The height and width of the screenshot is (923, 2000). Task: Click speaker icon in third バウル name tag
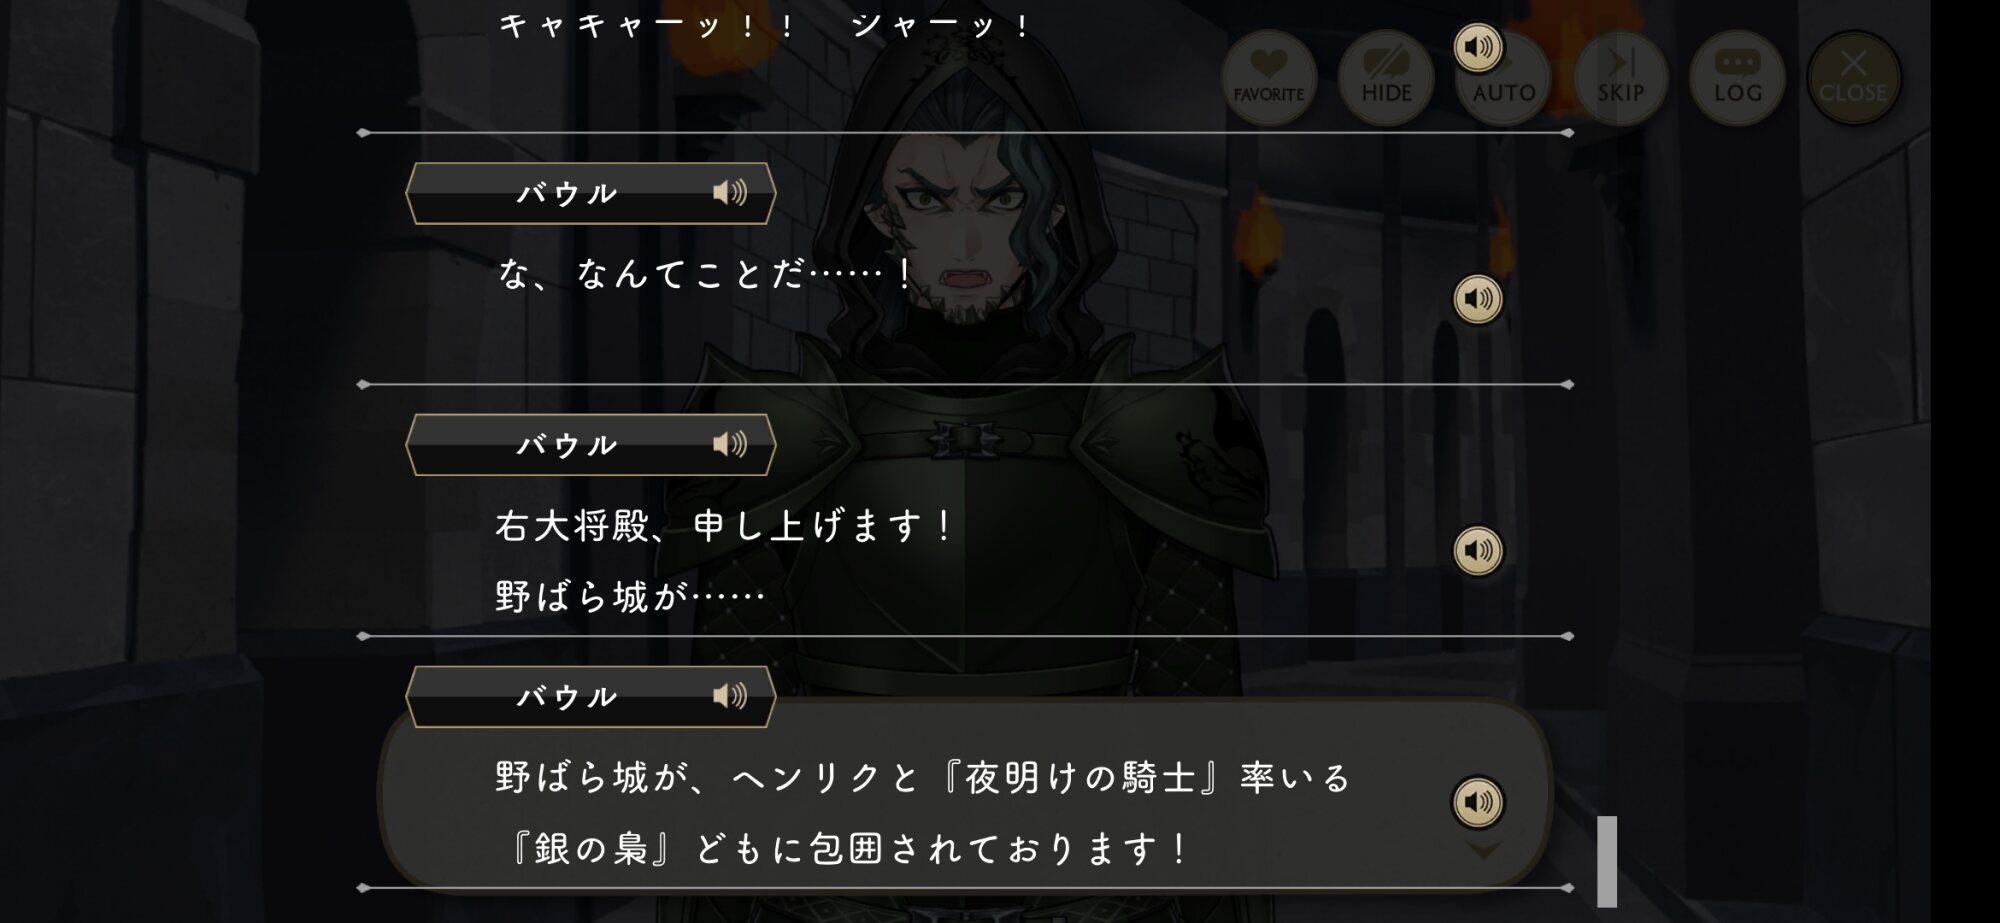[730, 696]
